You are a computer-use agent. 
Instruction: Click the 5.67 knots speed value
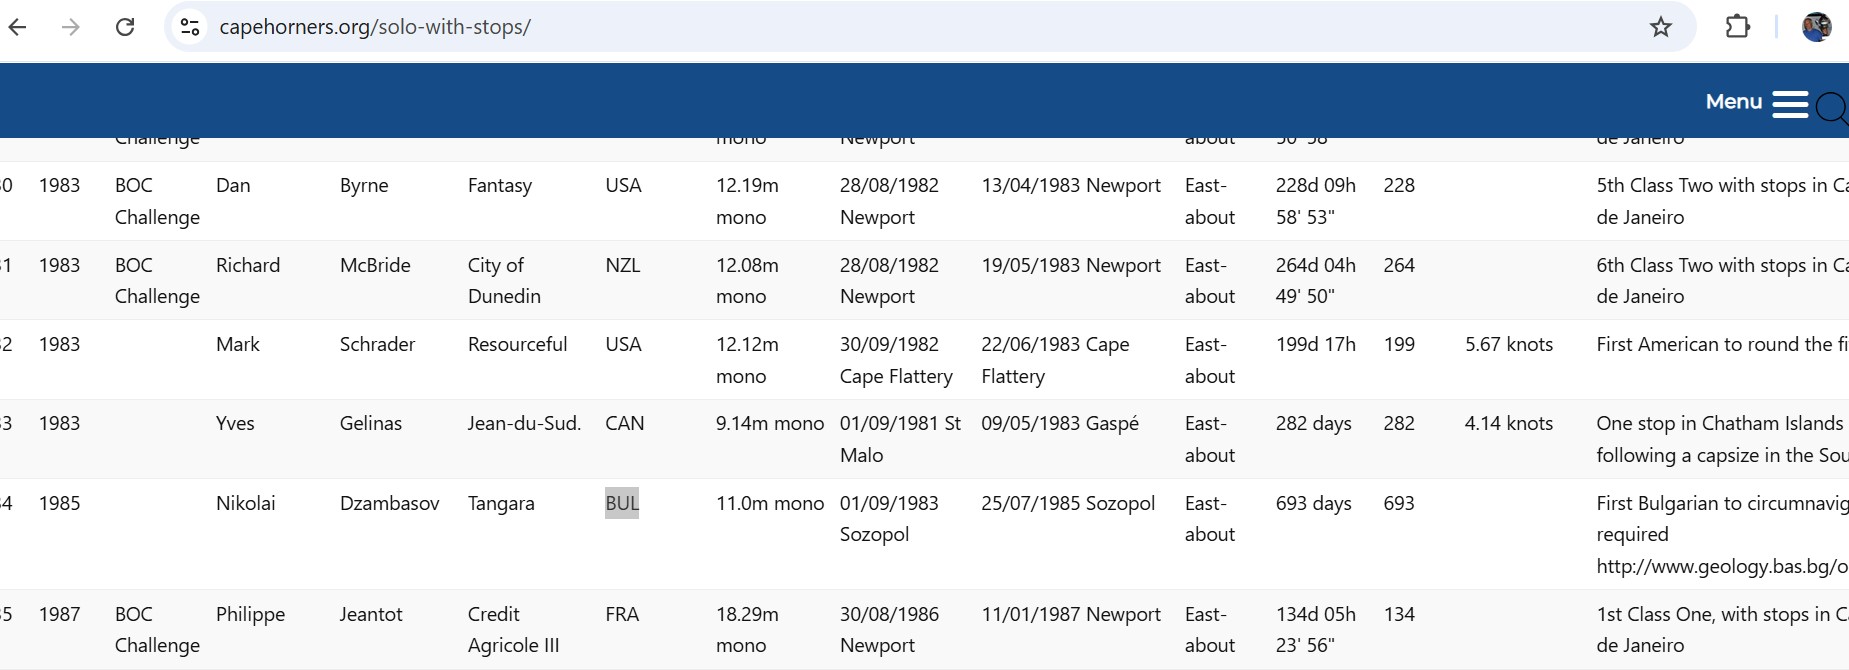[x=1508, y=344]
